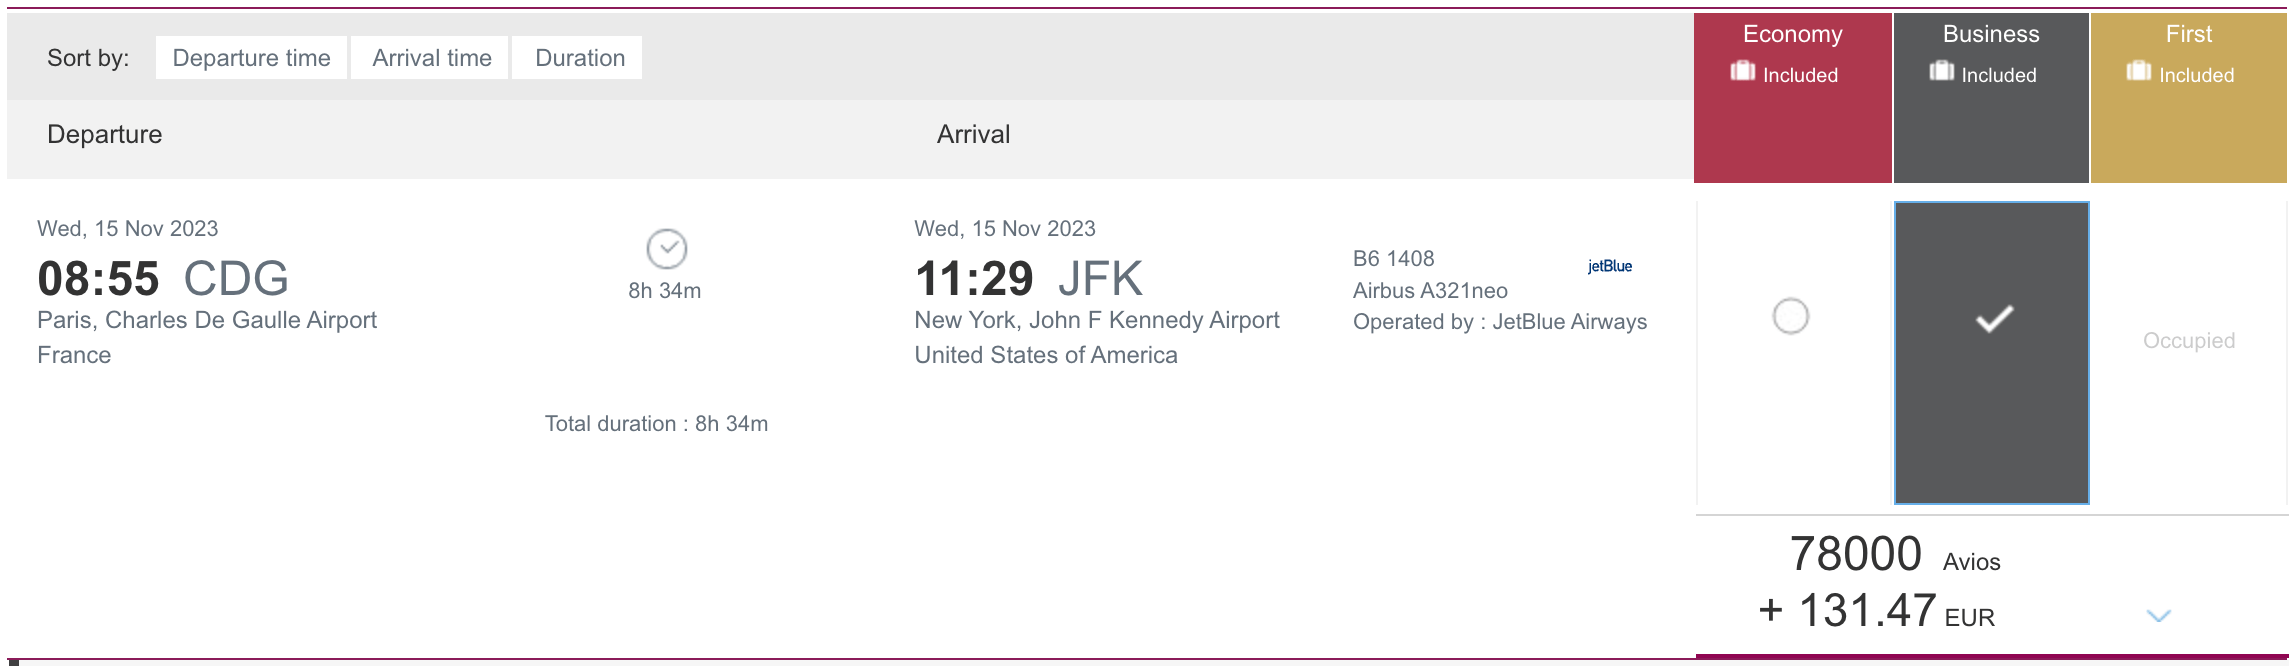Click the Business baggage included icon
Image resolution: width=2294 pixels, height=666 pixels.
(x=1941, y=71)
